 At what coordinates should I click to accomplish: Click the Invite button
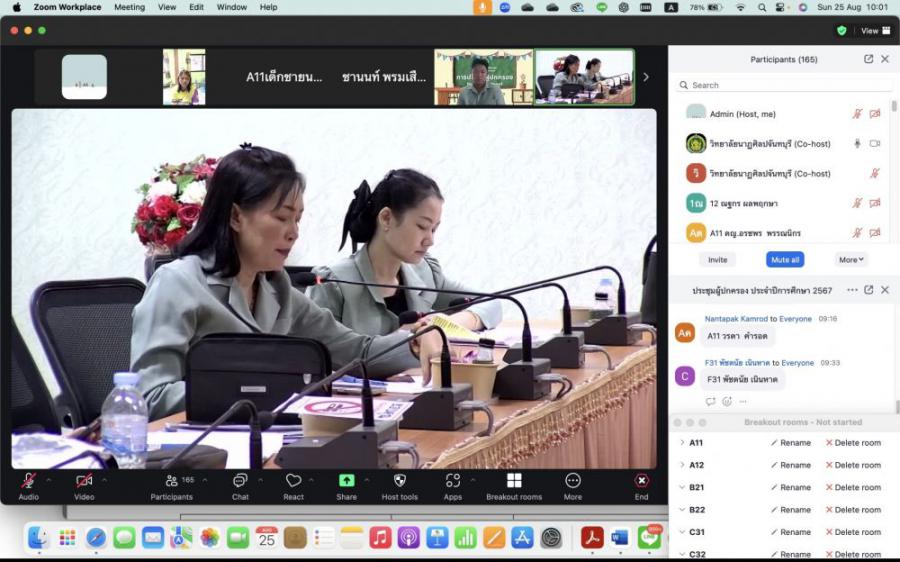[x=717, y=259]
